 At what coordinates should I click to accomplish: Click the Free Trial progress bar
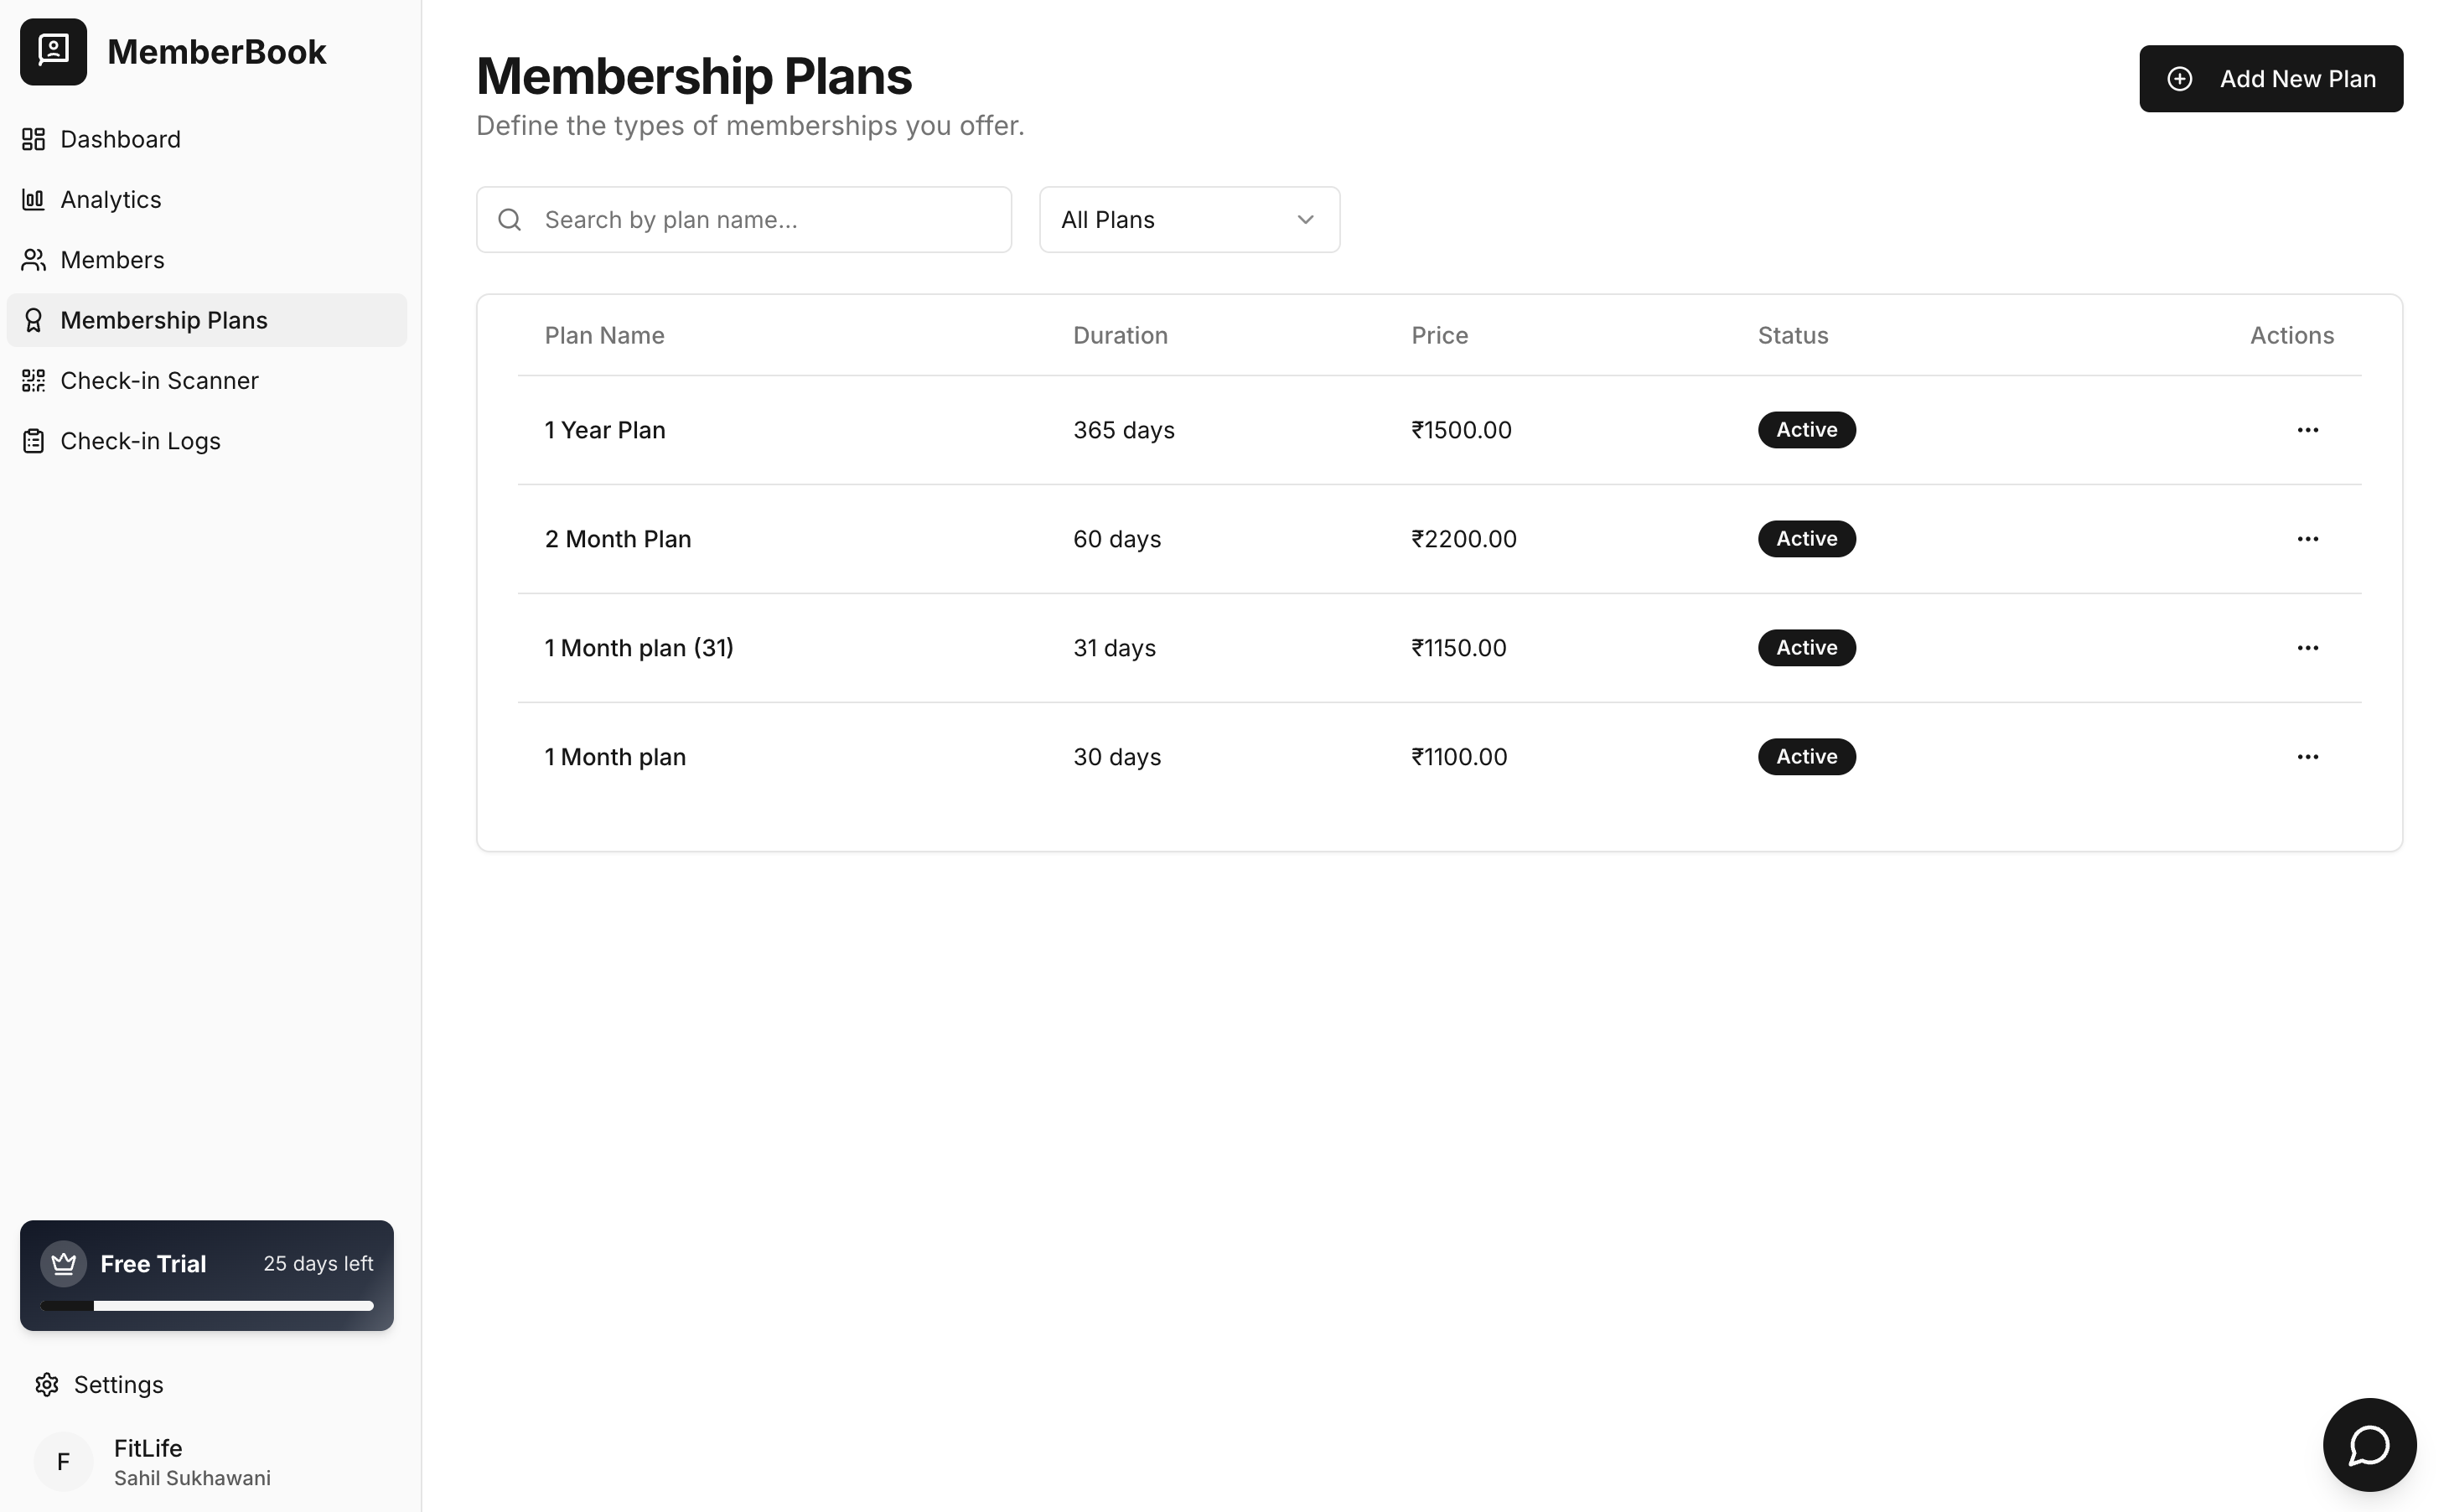[x=207, y=1305]
